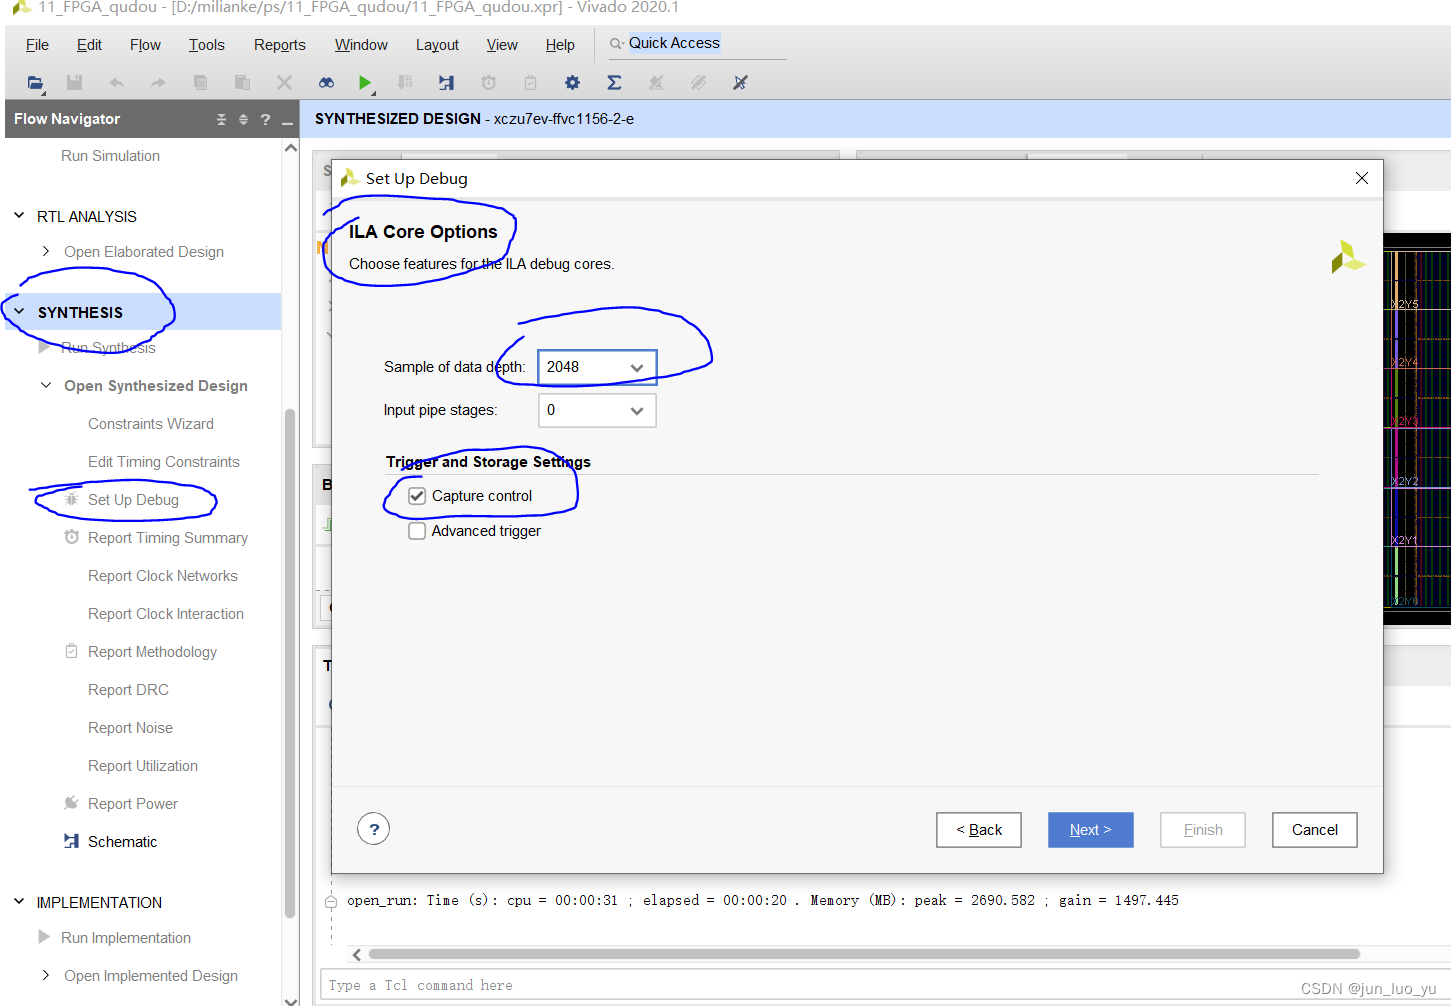Image resolution: width=1451 pixels, height=1006 pixels.
Task: Expand Open Implemented Design
Action: click(46, 975)
